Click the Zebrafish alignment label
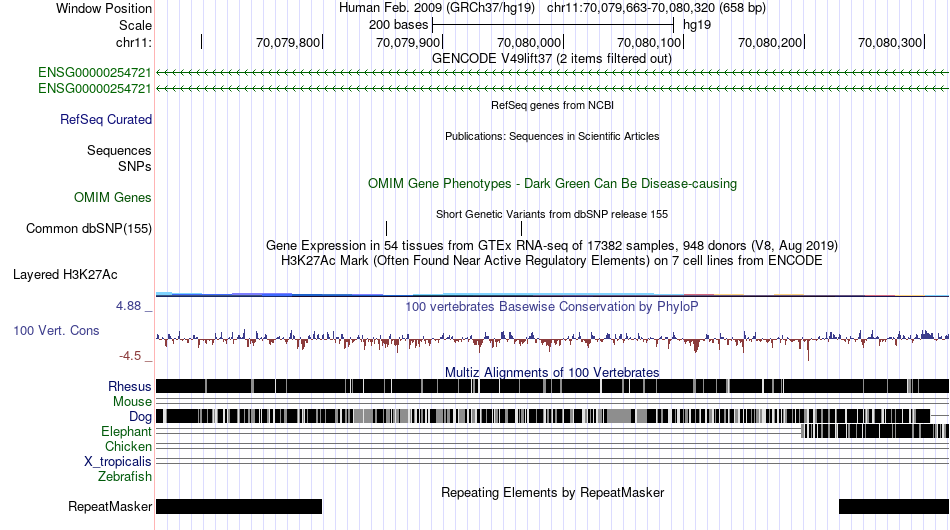950x530 pixels. click(x=125, y=477)
